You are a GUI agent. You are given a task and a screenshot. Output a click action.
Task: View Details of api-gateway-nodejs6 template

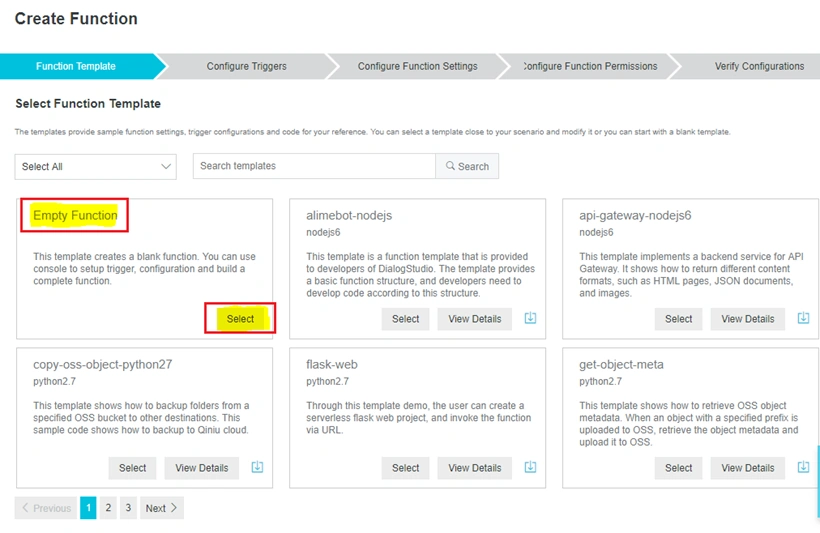[x=747, y=319]
